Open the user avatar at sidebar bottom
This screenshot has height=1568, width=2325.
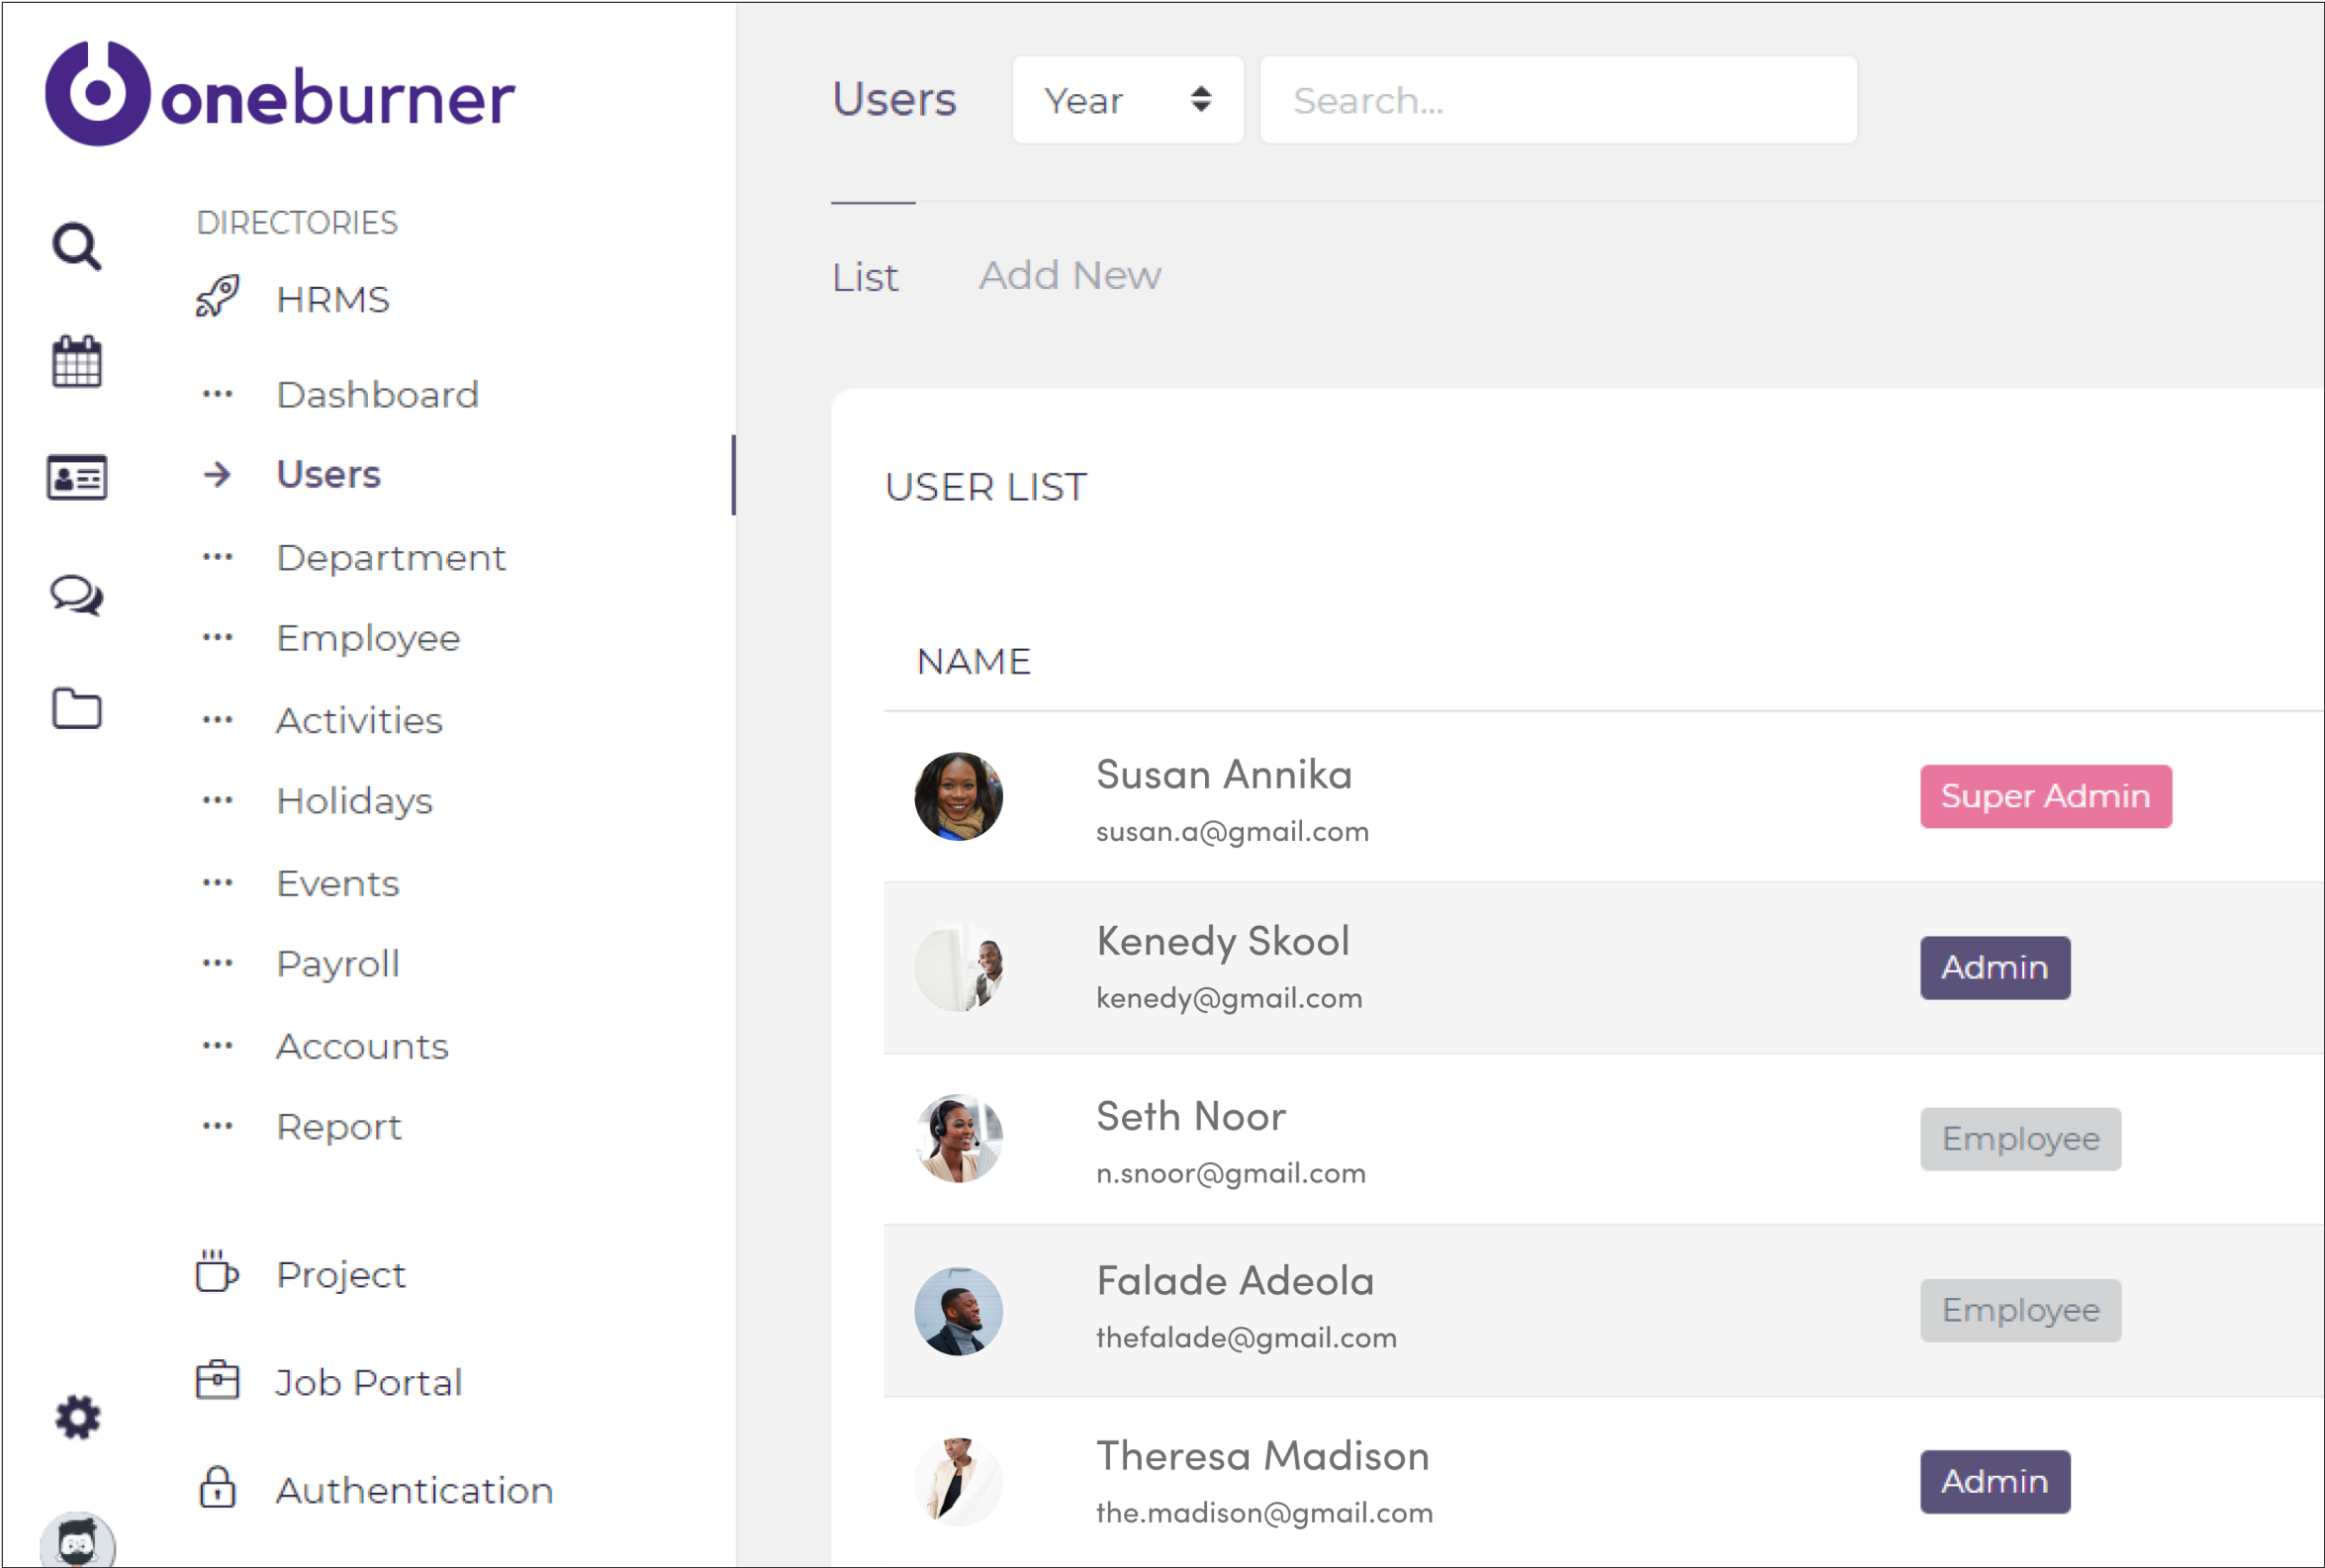[77, 1540]
